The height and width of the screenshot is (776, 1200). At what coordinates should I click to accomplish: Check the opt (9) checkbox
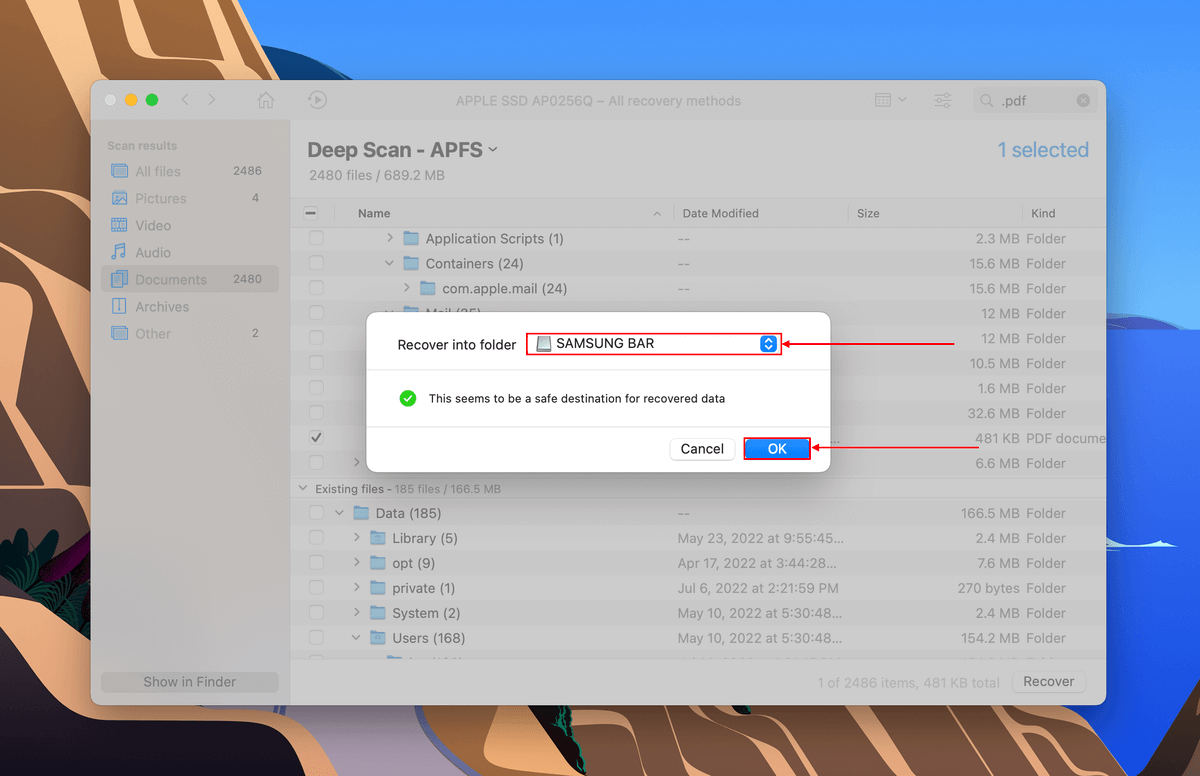(x=316, y=563)
